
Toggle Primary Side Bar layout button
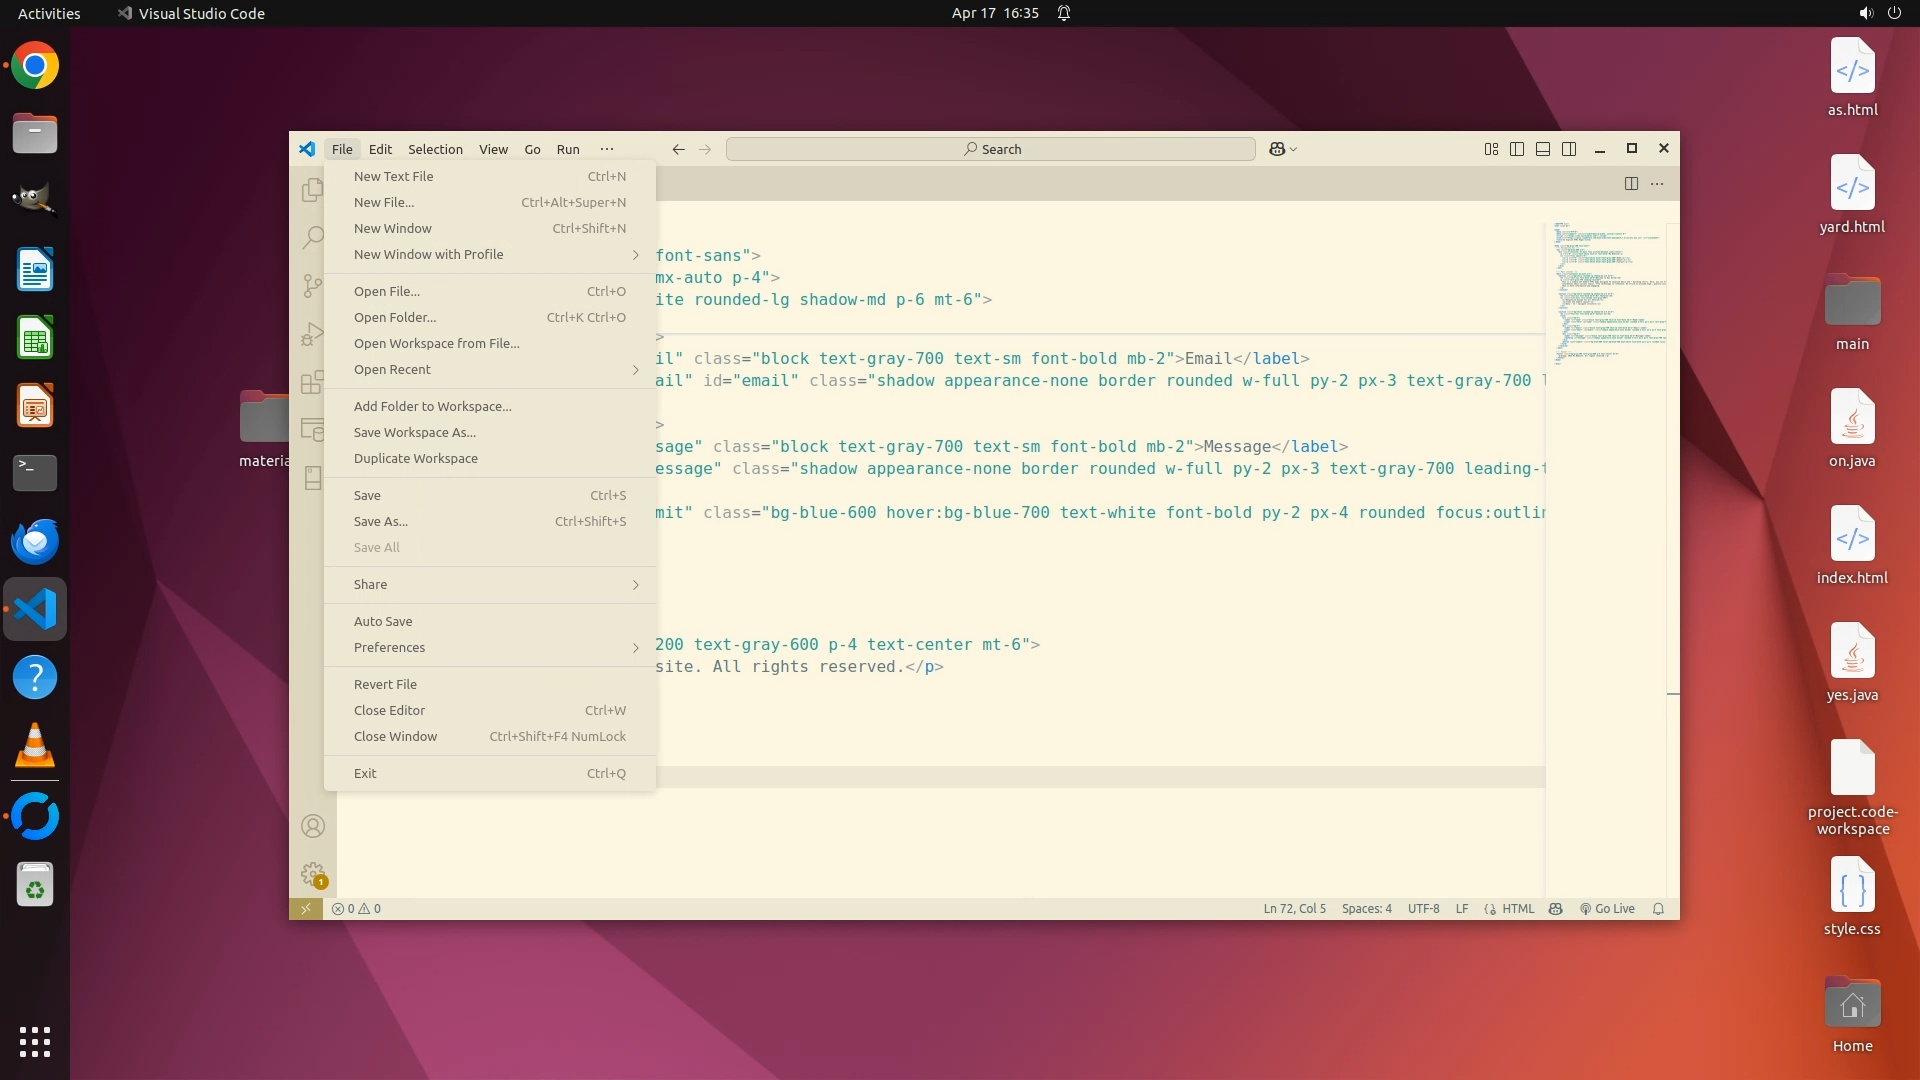pos(1517,149)
